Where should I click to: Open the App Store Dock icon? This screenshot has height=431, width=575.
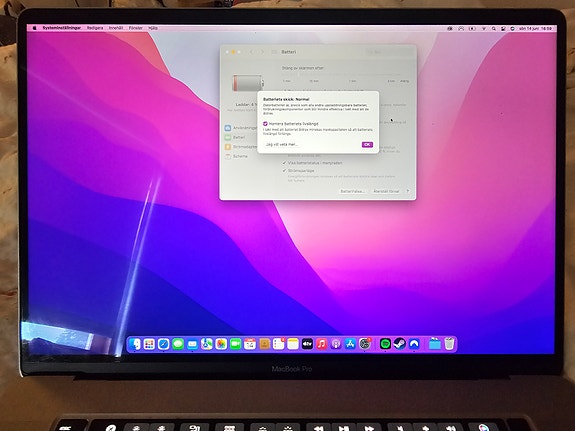pyautogui.click(x=350, y=344)
